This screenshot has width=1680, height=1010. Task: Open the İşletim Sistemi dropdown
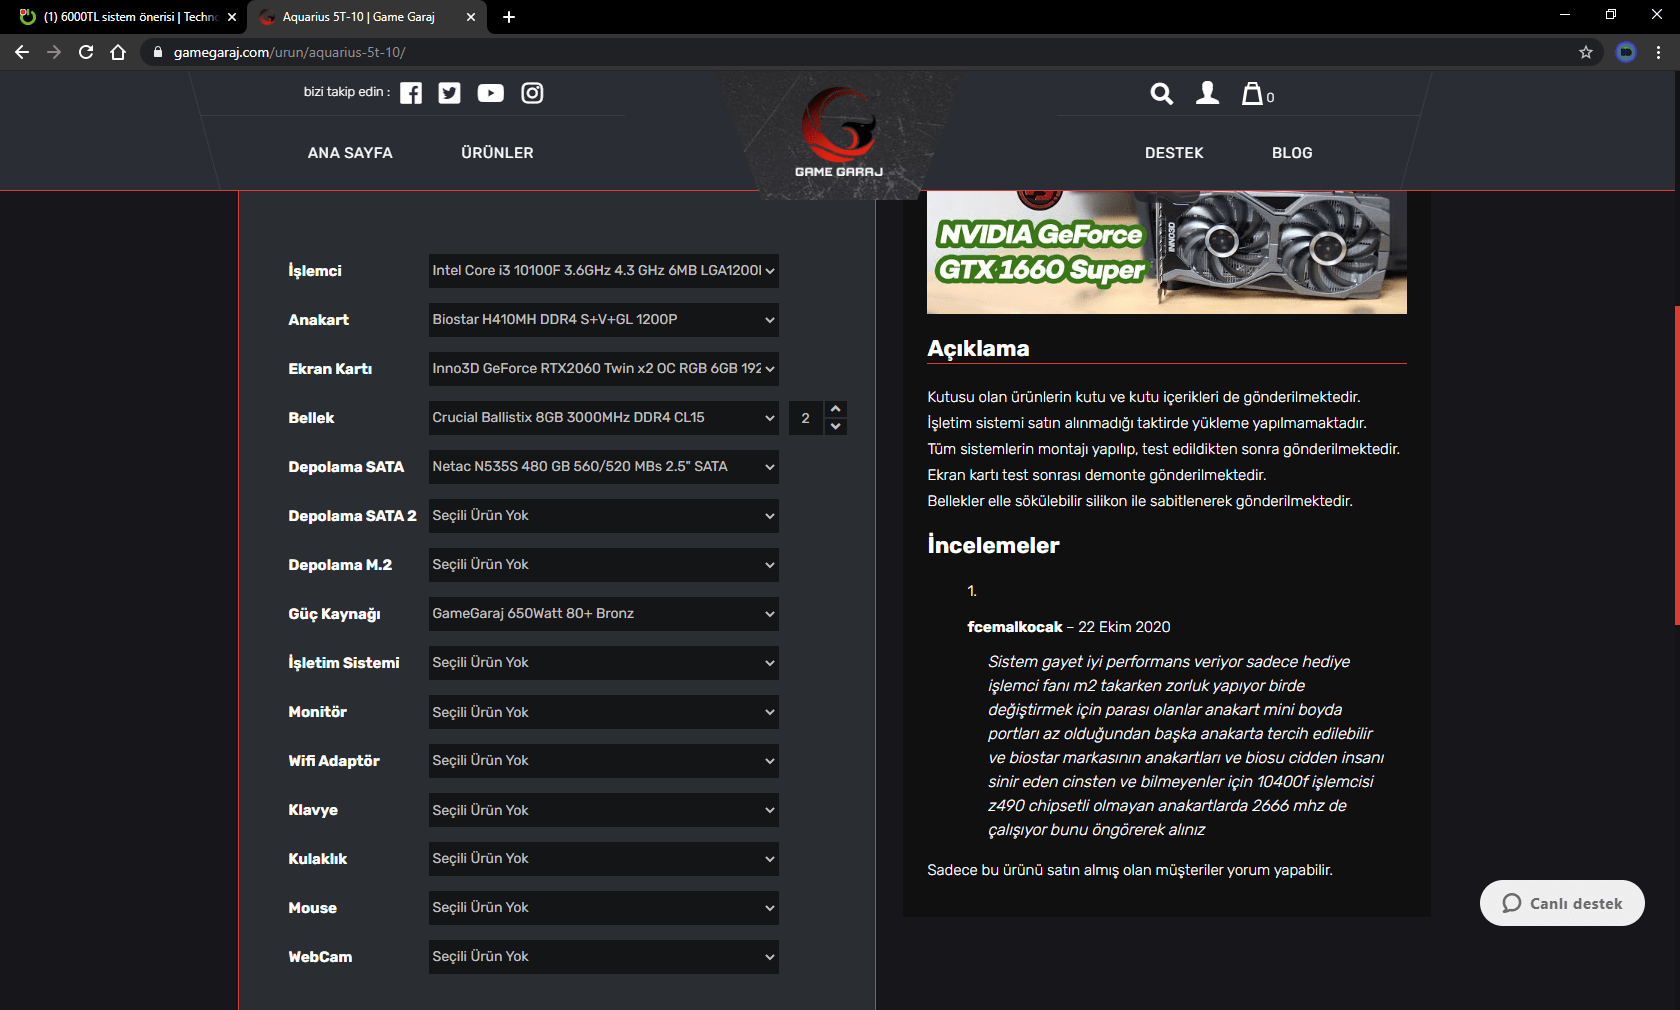[604, 663]
